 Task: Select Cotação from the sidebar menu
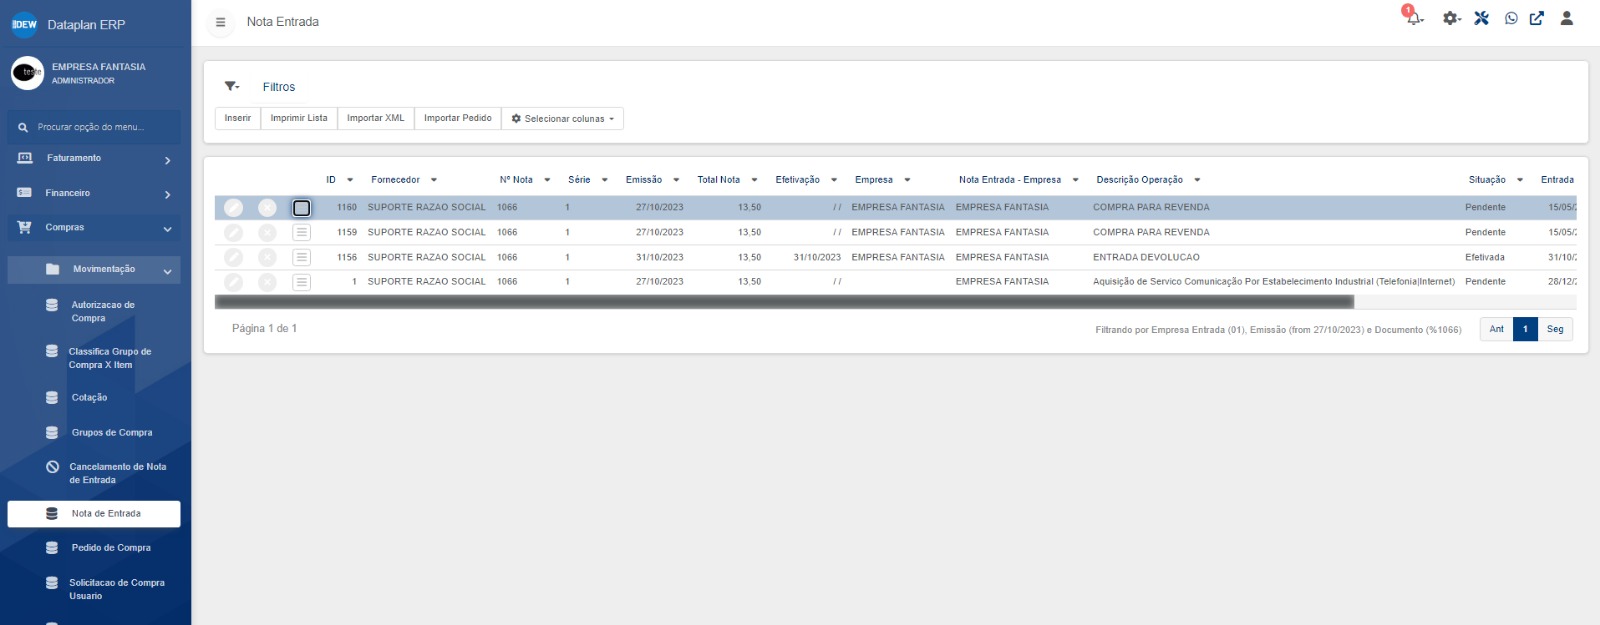(89, 398)
